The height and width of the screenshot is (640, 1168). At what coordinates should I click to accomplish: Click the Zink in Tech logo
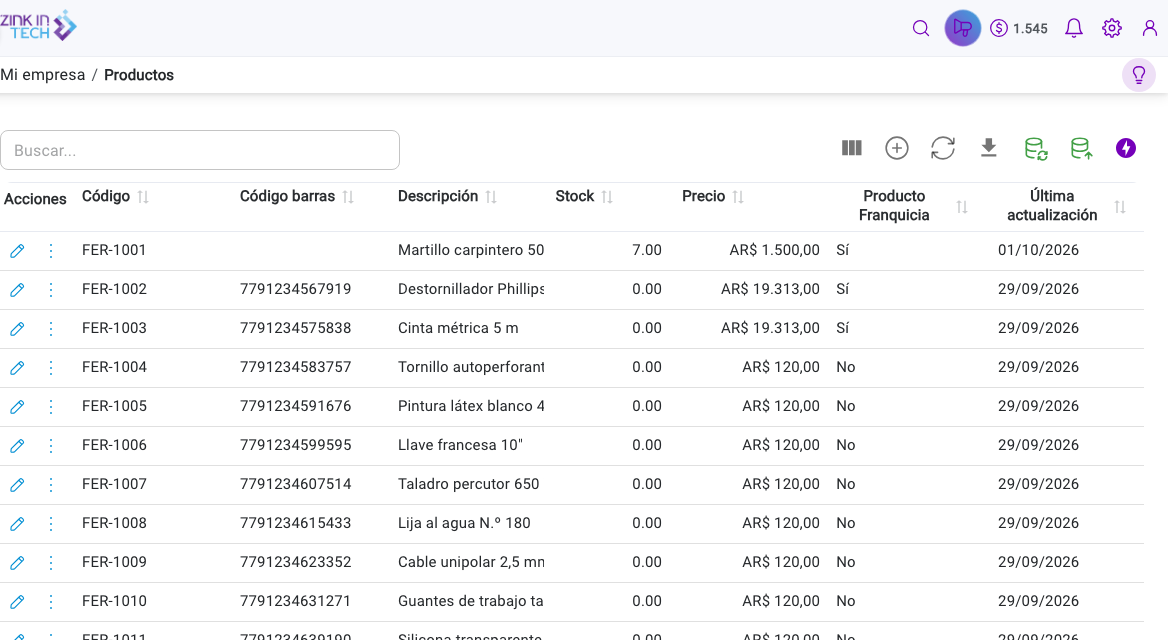(x=38, y=26)
